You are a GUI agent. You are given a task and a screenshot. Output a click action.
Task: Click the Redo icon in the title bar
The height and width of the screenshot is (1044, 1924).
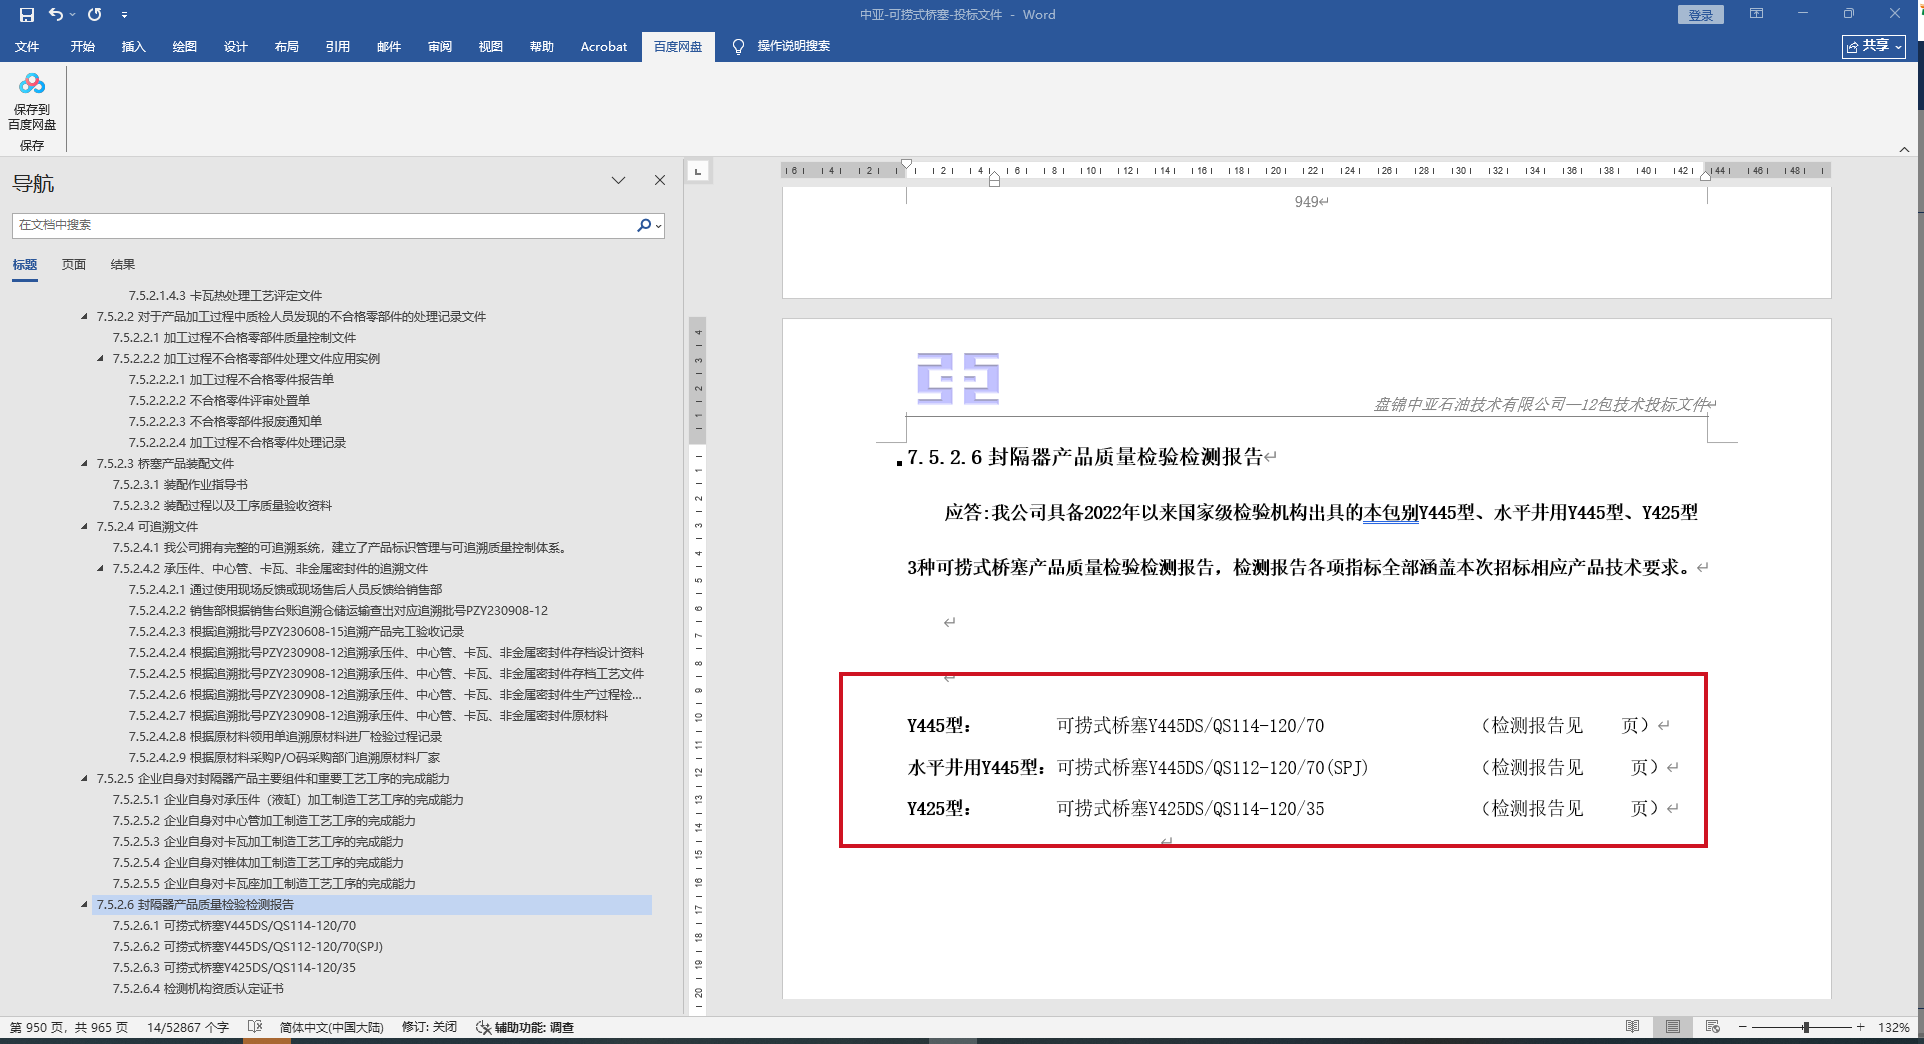pos(95,15)
